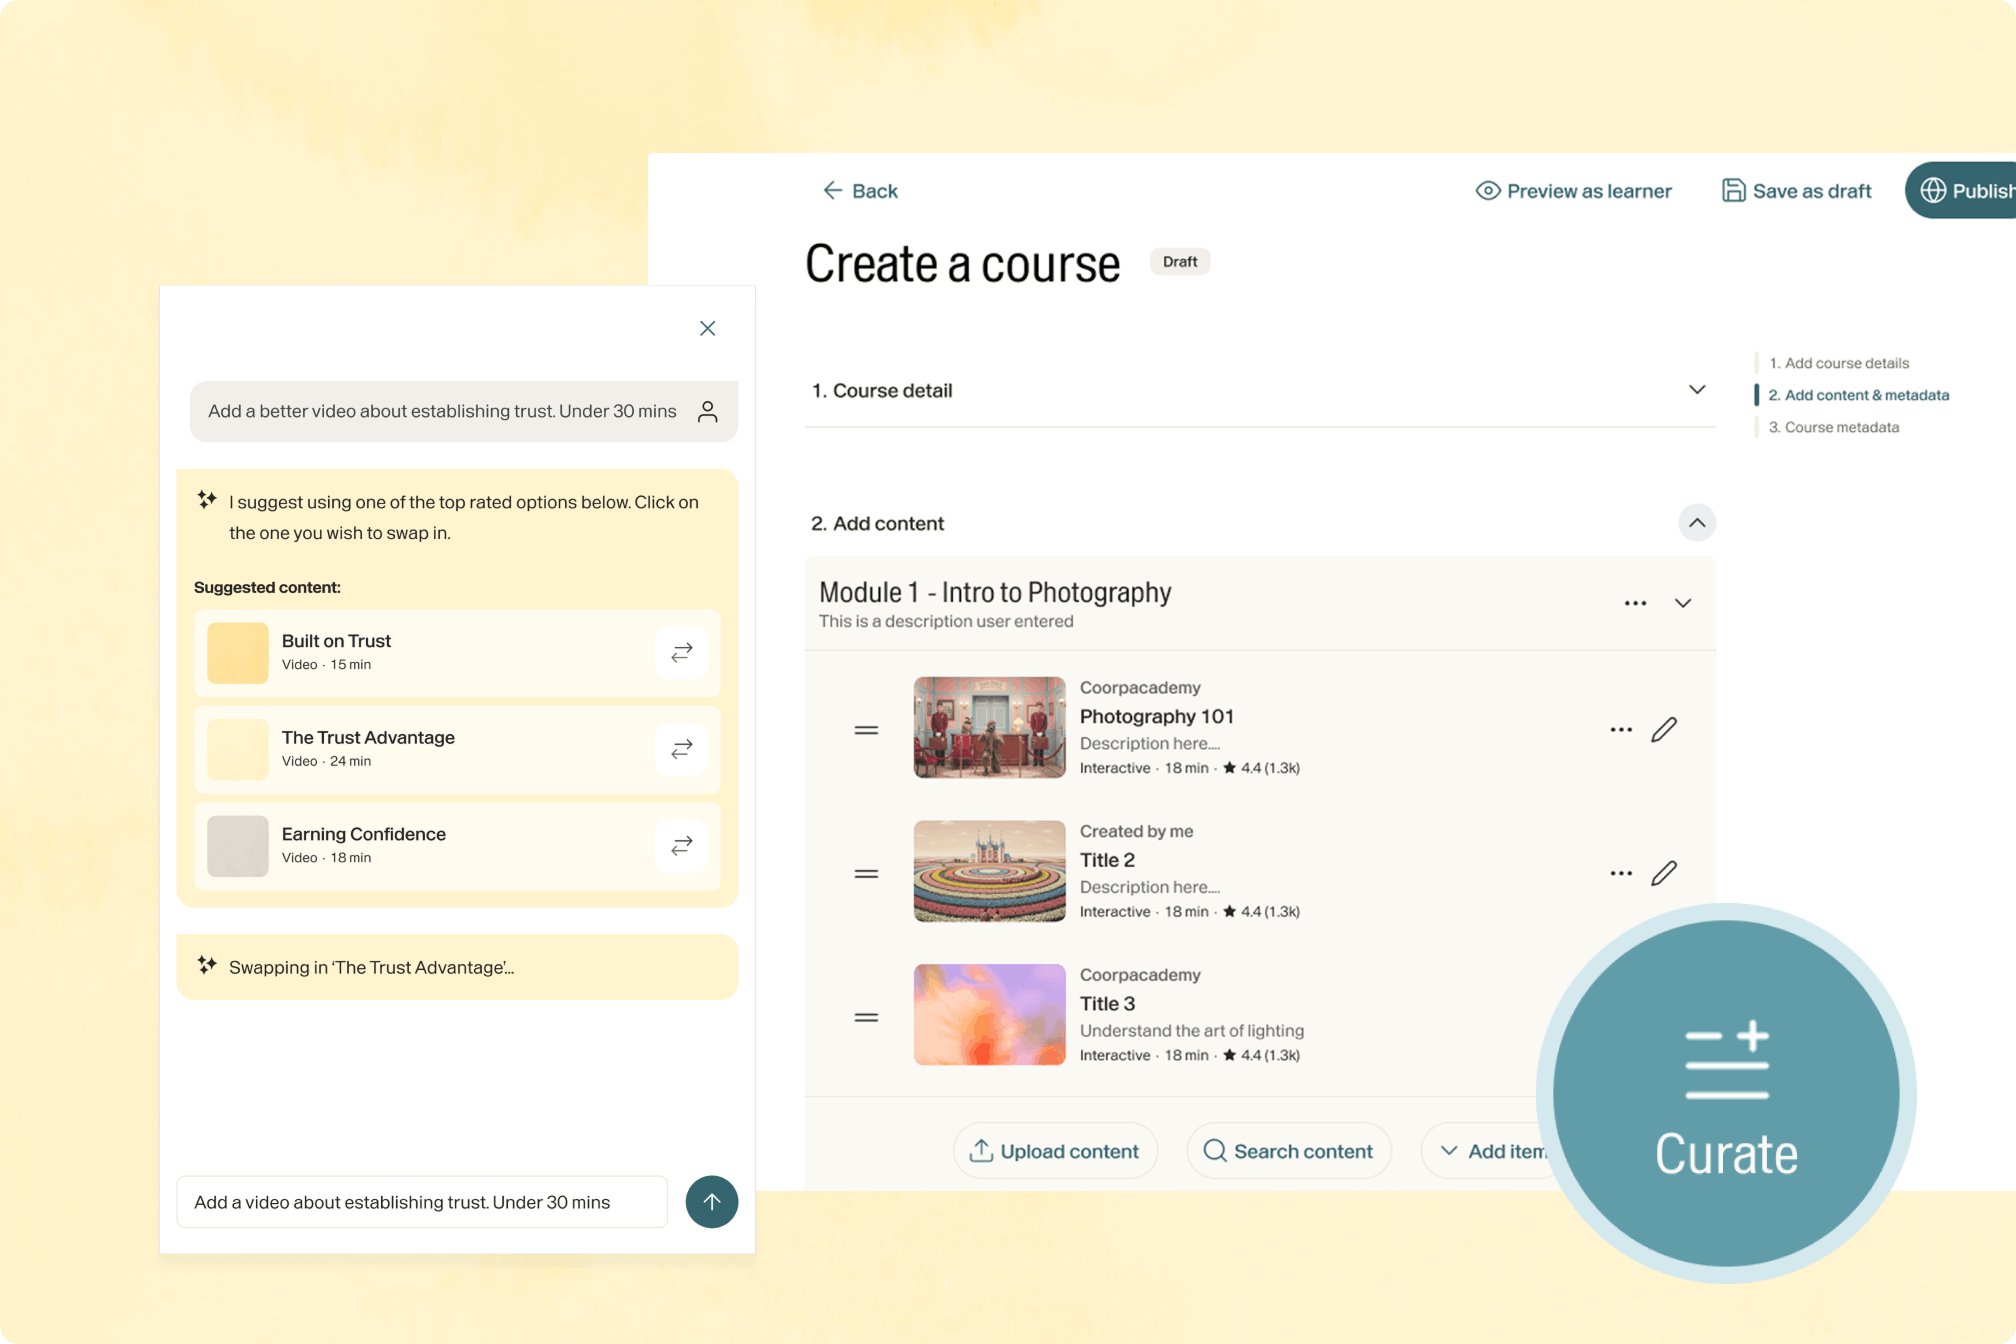Click Save as draft
This screenshot has height=1344, width=2016.
click(1796, 191)
